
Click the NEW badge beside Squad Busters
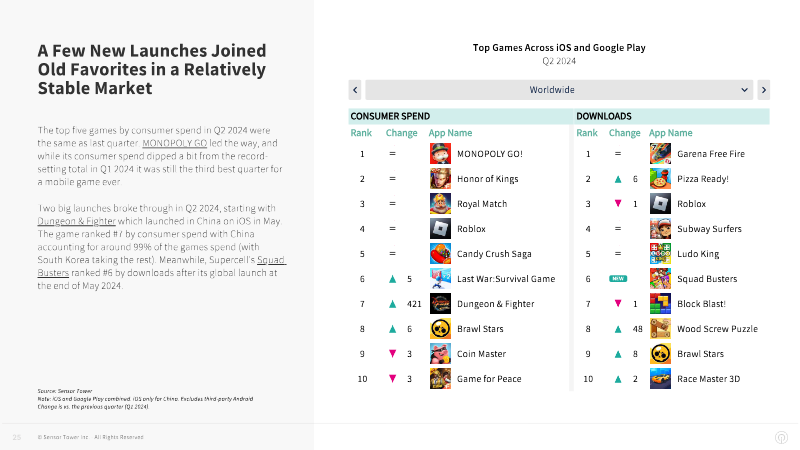(618, 279)
